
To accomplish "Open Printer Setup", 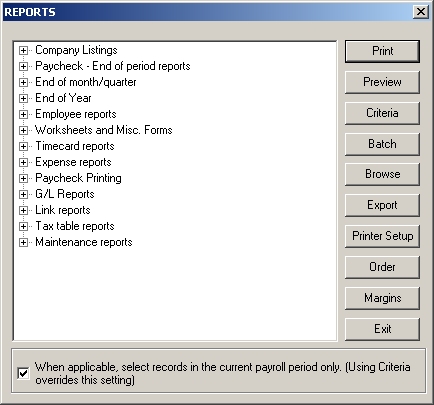I will 382,236.
